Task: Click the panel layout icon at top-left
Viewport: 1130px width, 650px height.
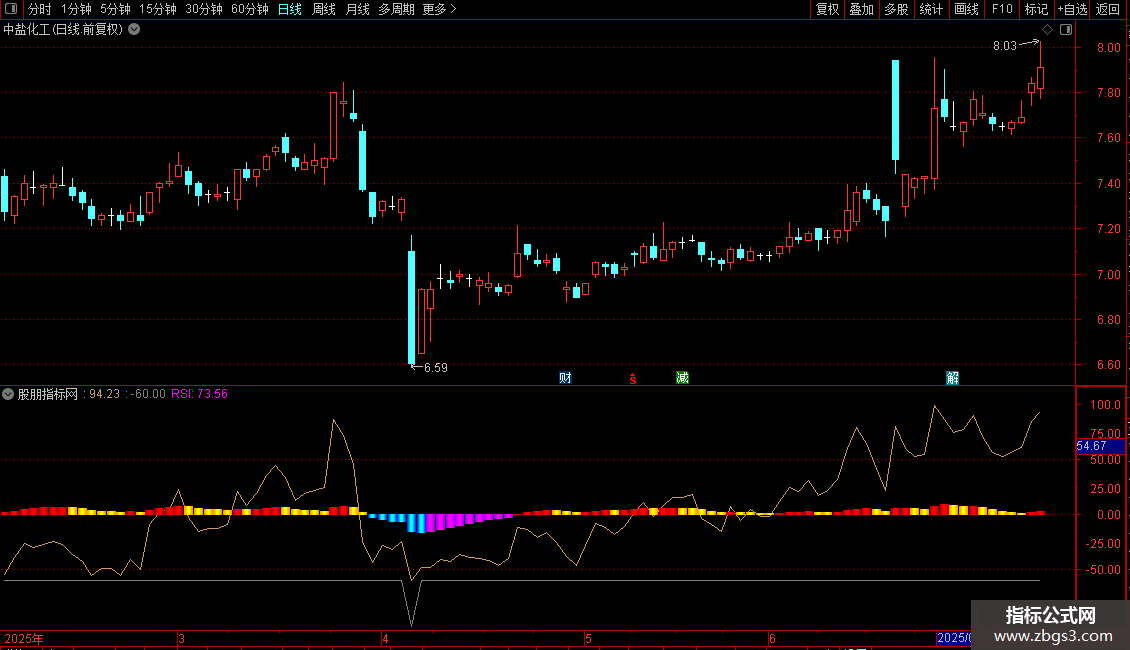Action: click(11, 9)
